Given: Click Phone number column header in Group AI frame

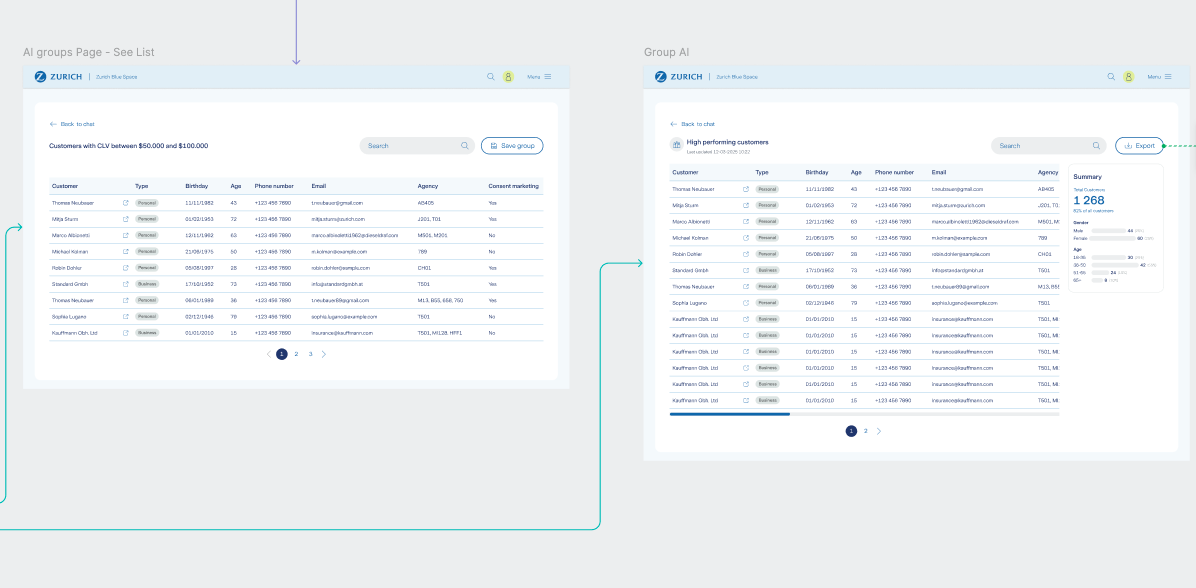Looking at the screenshot, I should click(x=895, y=172).
